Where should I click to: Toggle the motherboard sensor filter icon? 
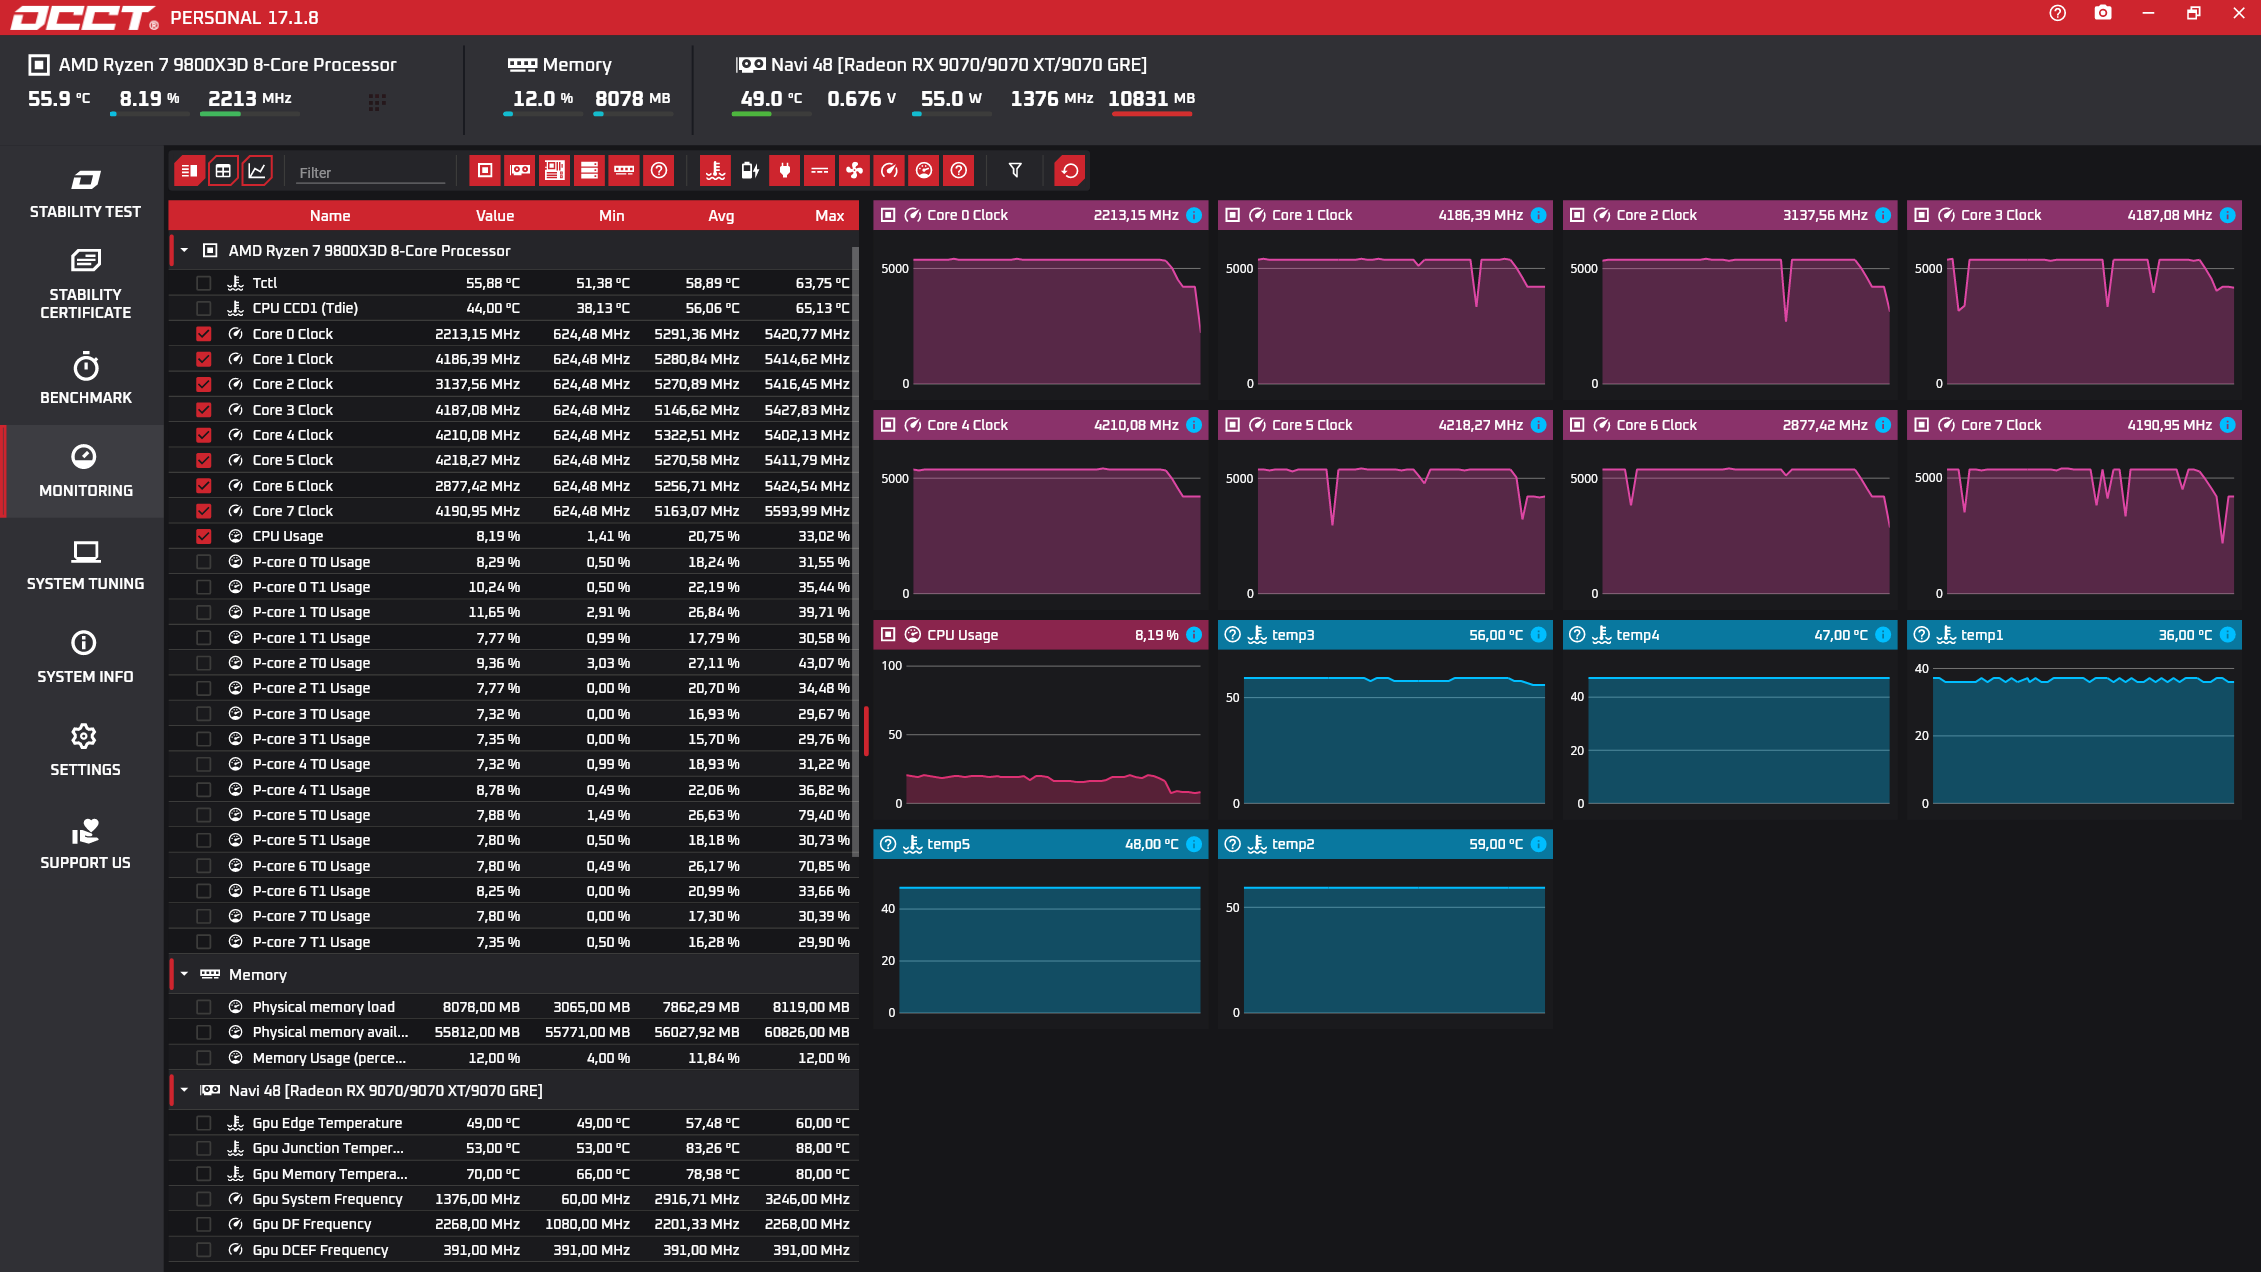[x=555, y=171]
